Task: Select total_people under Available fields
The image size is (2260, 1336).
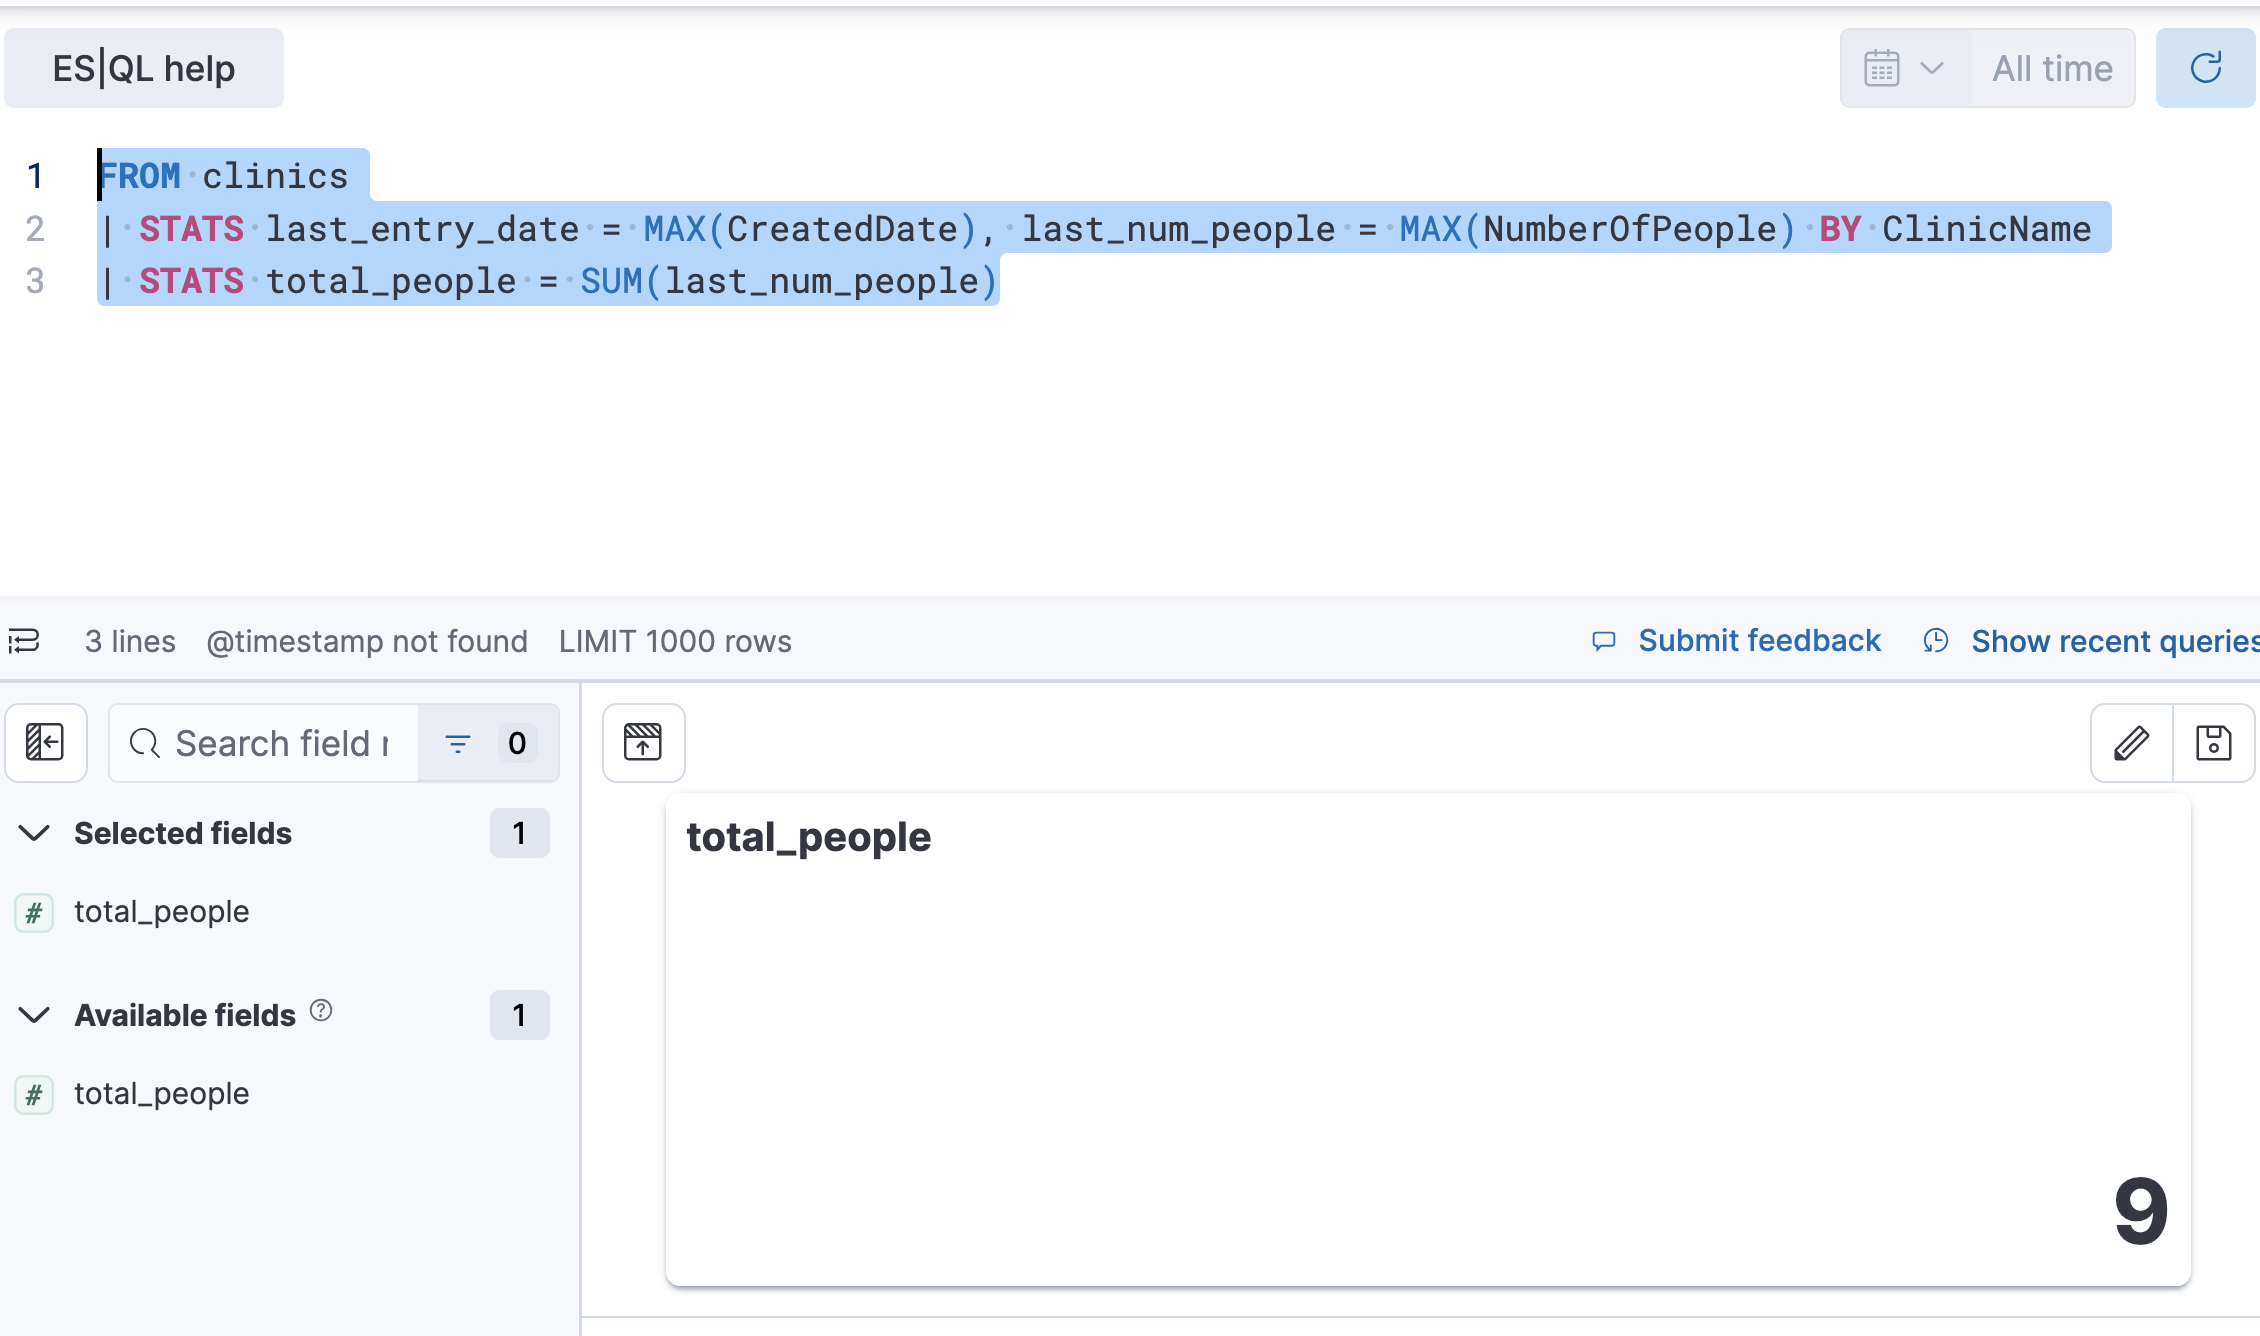Action: (x=162, y=1093)
